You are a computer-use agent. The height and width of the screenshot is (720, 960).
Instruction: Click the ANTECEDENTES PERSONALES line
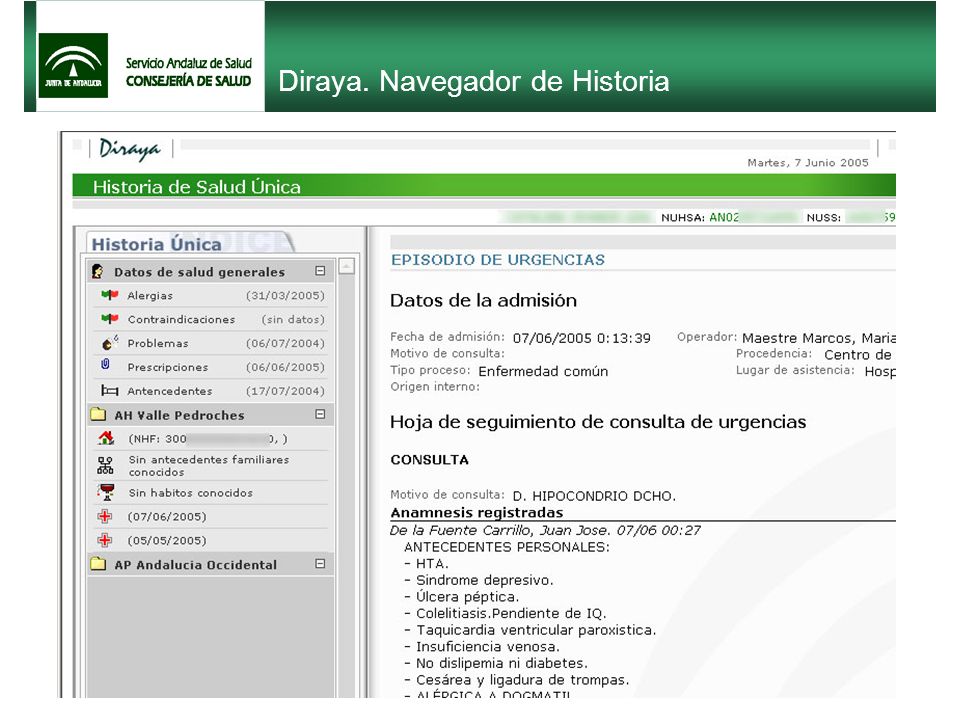(507, 547)
